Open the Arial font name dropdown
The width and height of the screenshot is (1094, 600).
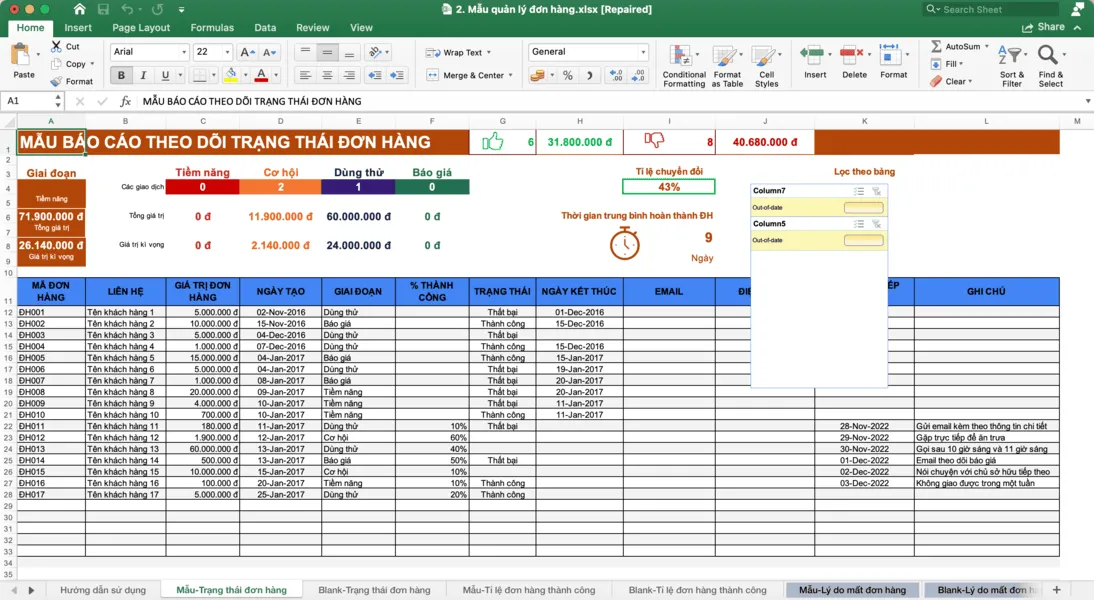click(184, 52)
